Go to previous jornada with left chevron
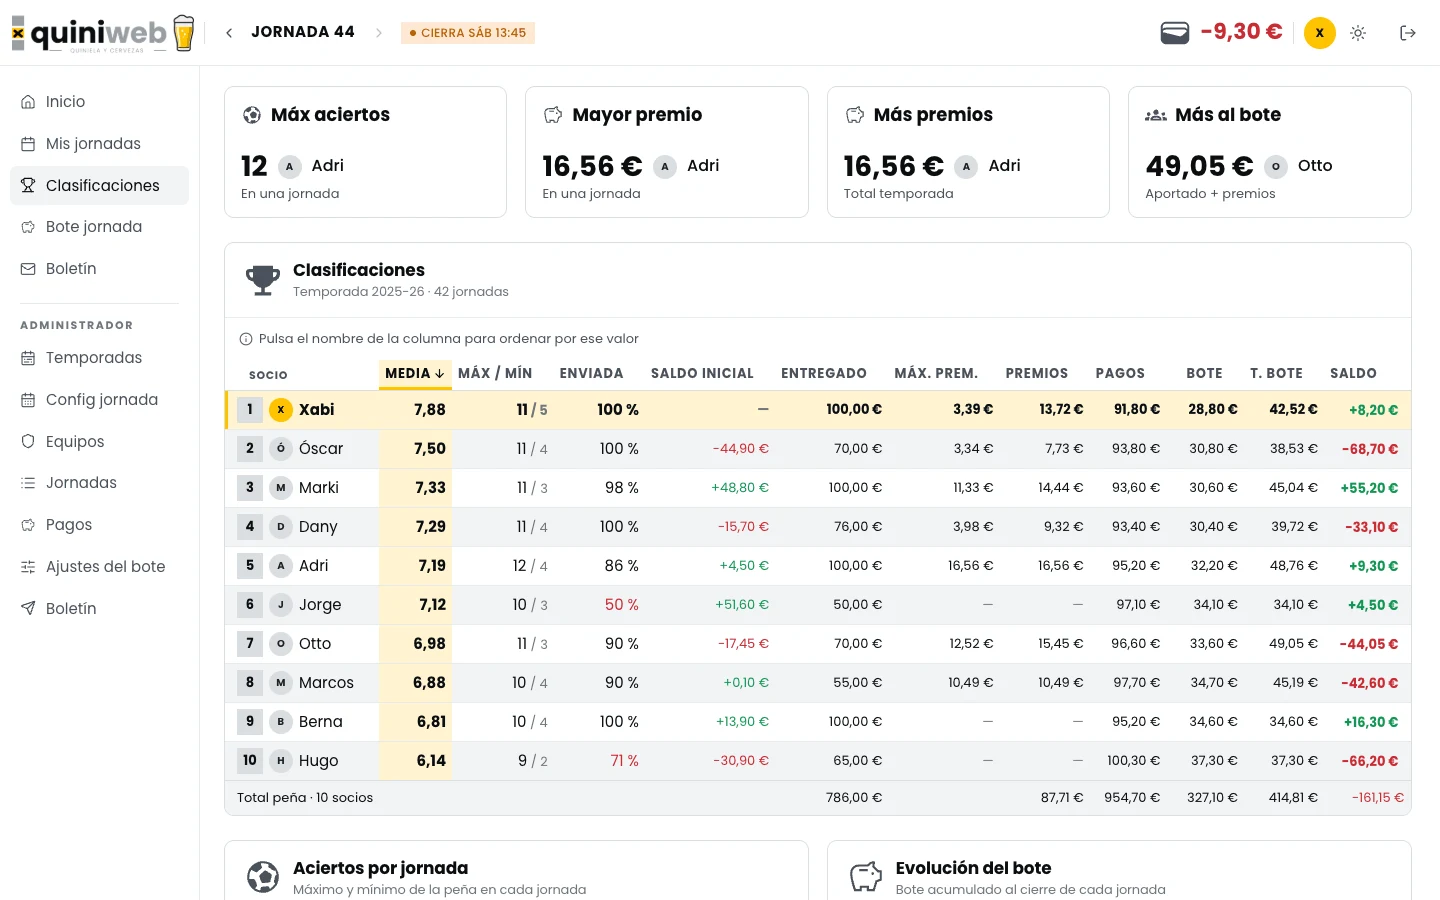Viewport: 1440px width, 900px height. coord(229,33)
